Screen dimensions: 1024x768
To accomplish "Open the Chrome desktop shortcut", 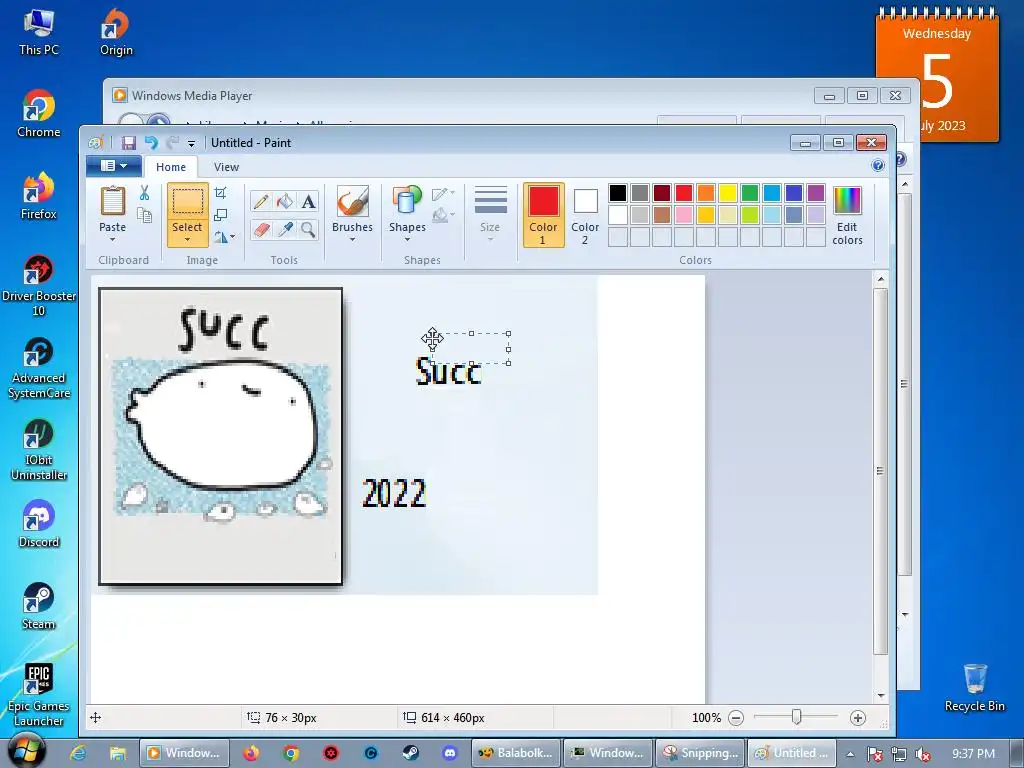I will click(x=39, y=114).
